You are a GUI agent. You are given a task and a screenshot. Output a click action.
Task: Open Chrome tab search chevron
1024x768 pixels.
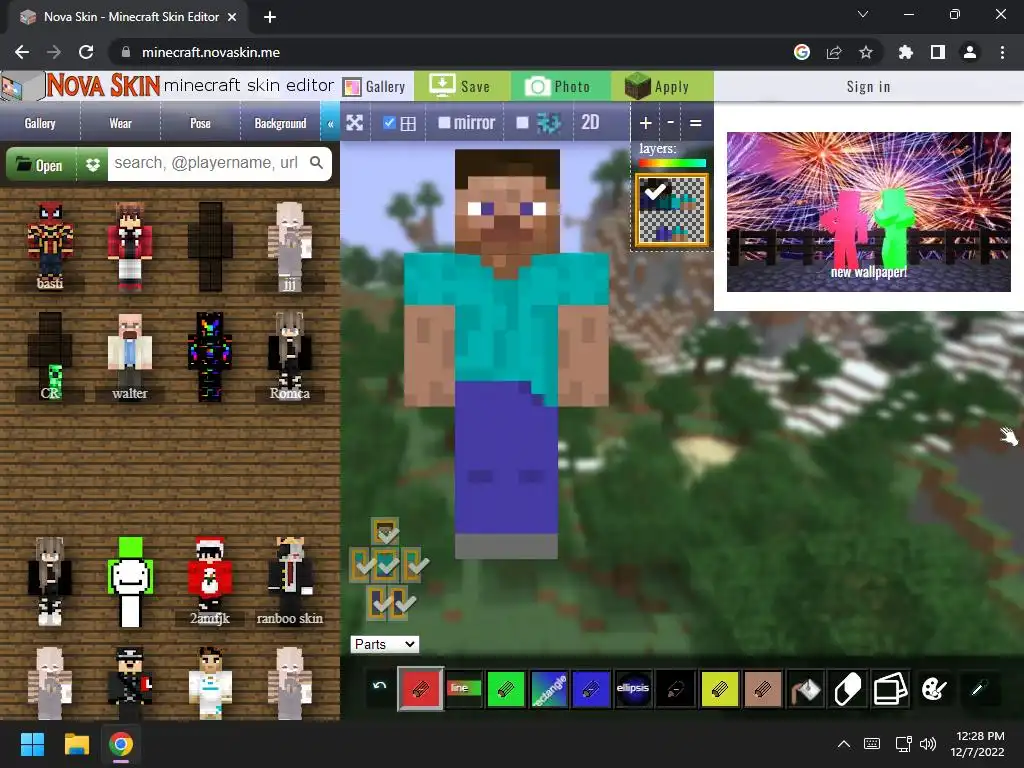click(x=863, y=14)
